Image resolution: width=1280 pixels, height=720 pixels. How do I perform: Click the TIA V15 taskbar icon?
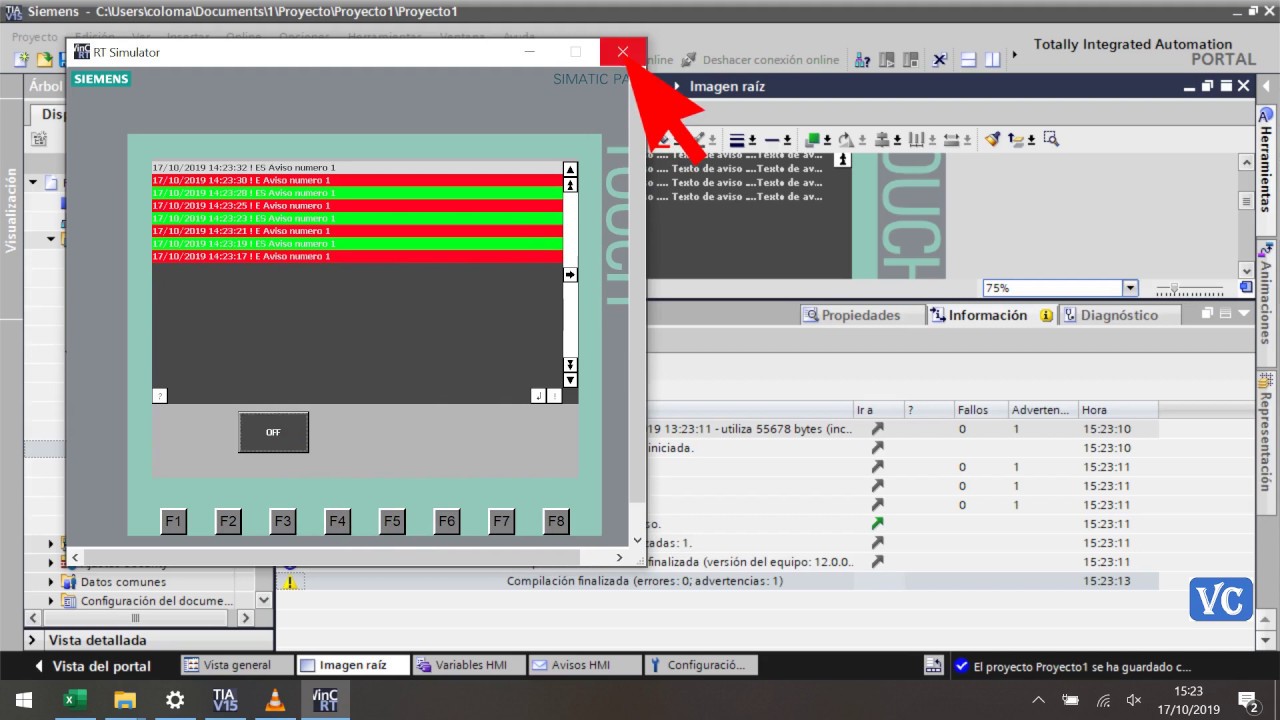[x=225, y=700]
